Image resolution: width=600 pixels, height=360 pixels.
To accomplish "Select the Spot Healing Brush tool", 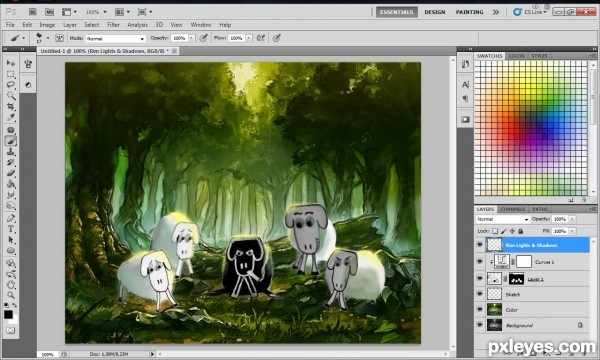I will pyautogui.click(x=11, y=130).
